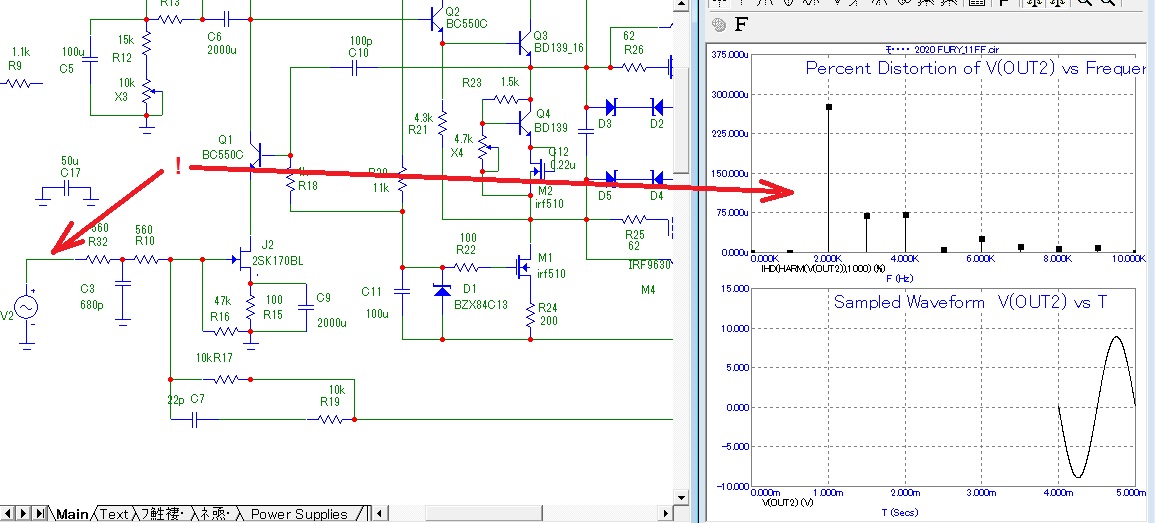Select the C3 680p capacitor symbol
Image resolution: width=1155 pixels, height=523 pixels.
click(x=122, y=283)
